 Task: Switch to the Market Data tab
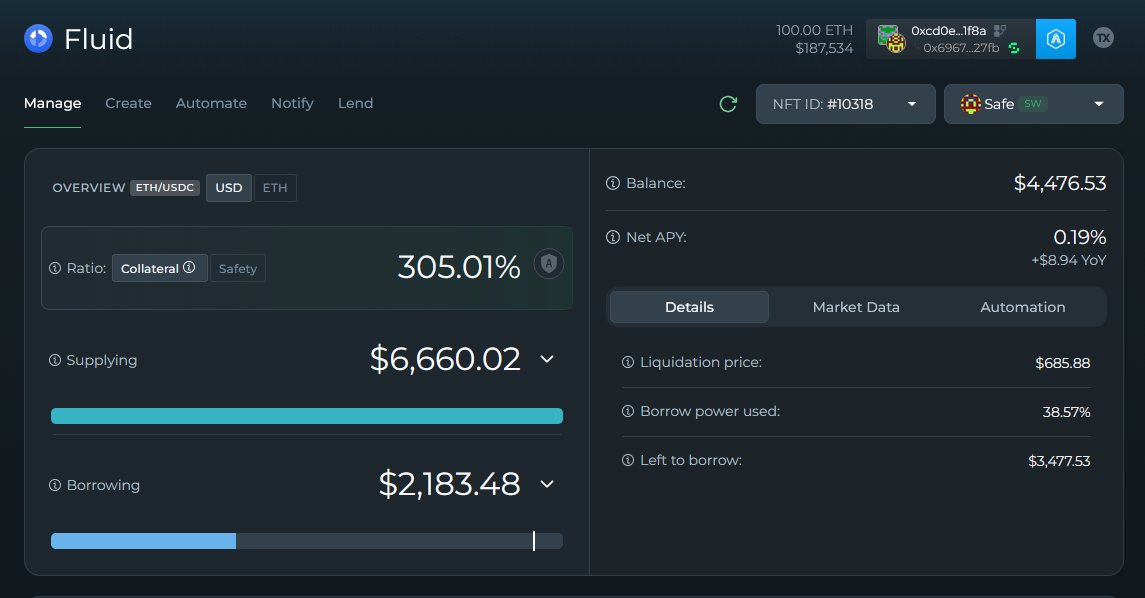point(856,307)
